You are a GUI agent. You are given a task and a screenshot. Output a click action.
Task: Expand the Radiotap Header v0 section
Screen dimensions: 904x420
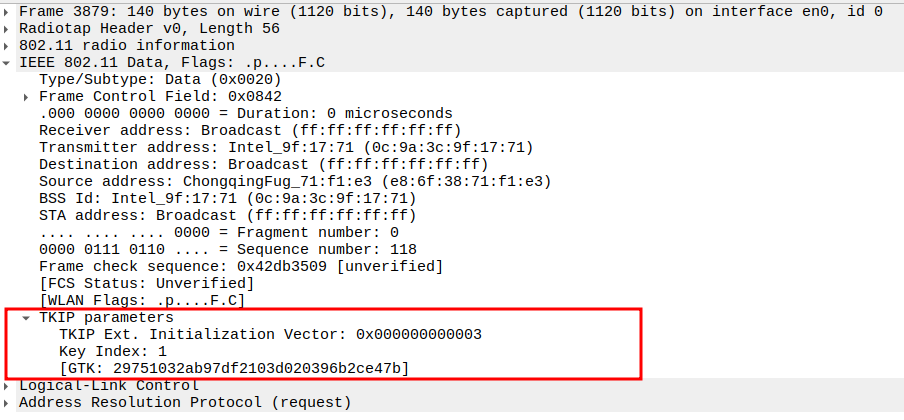[8, 28]
